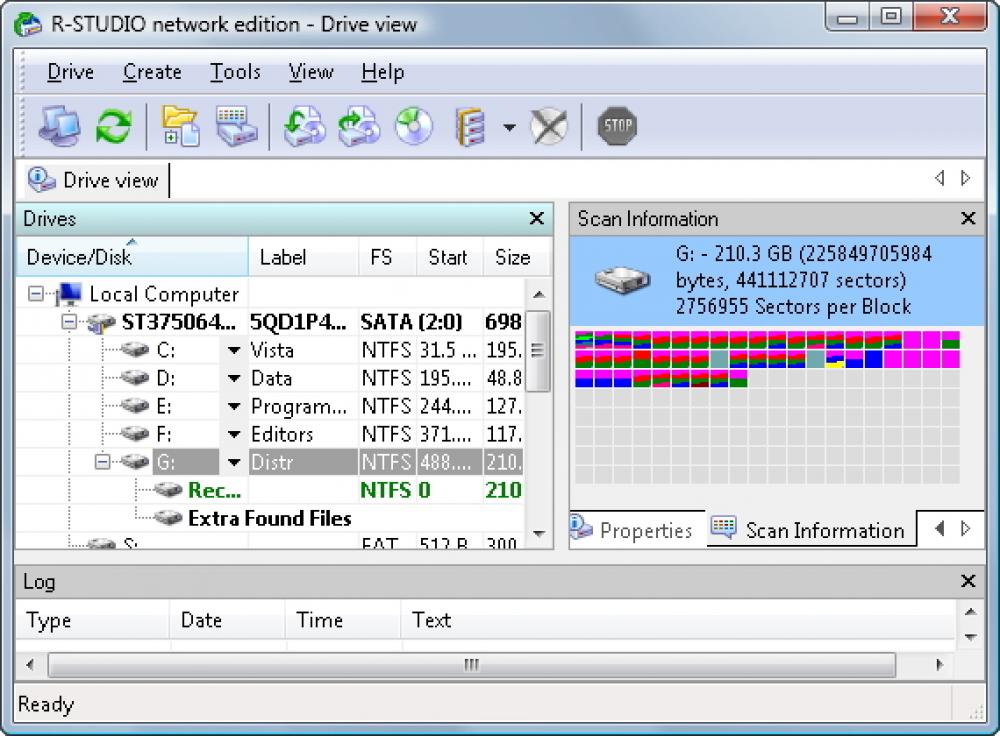Close the Log panel
The height and width of the screenshot is (736, 1000).
coord(968,581)
